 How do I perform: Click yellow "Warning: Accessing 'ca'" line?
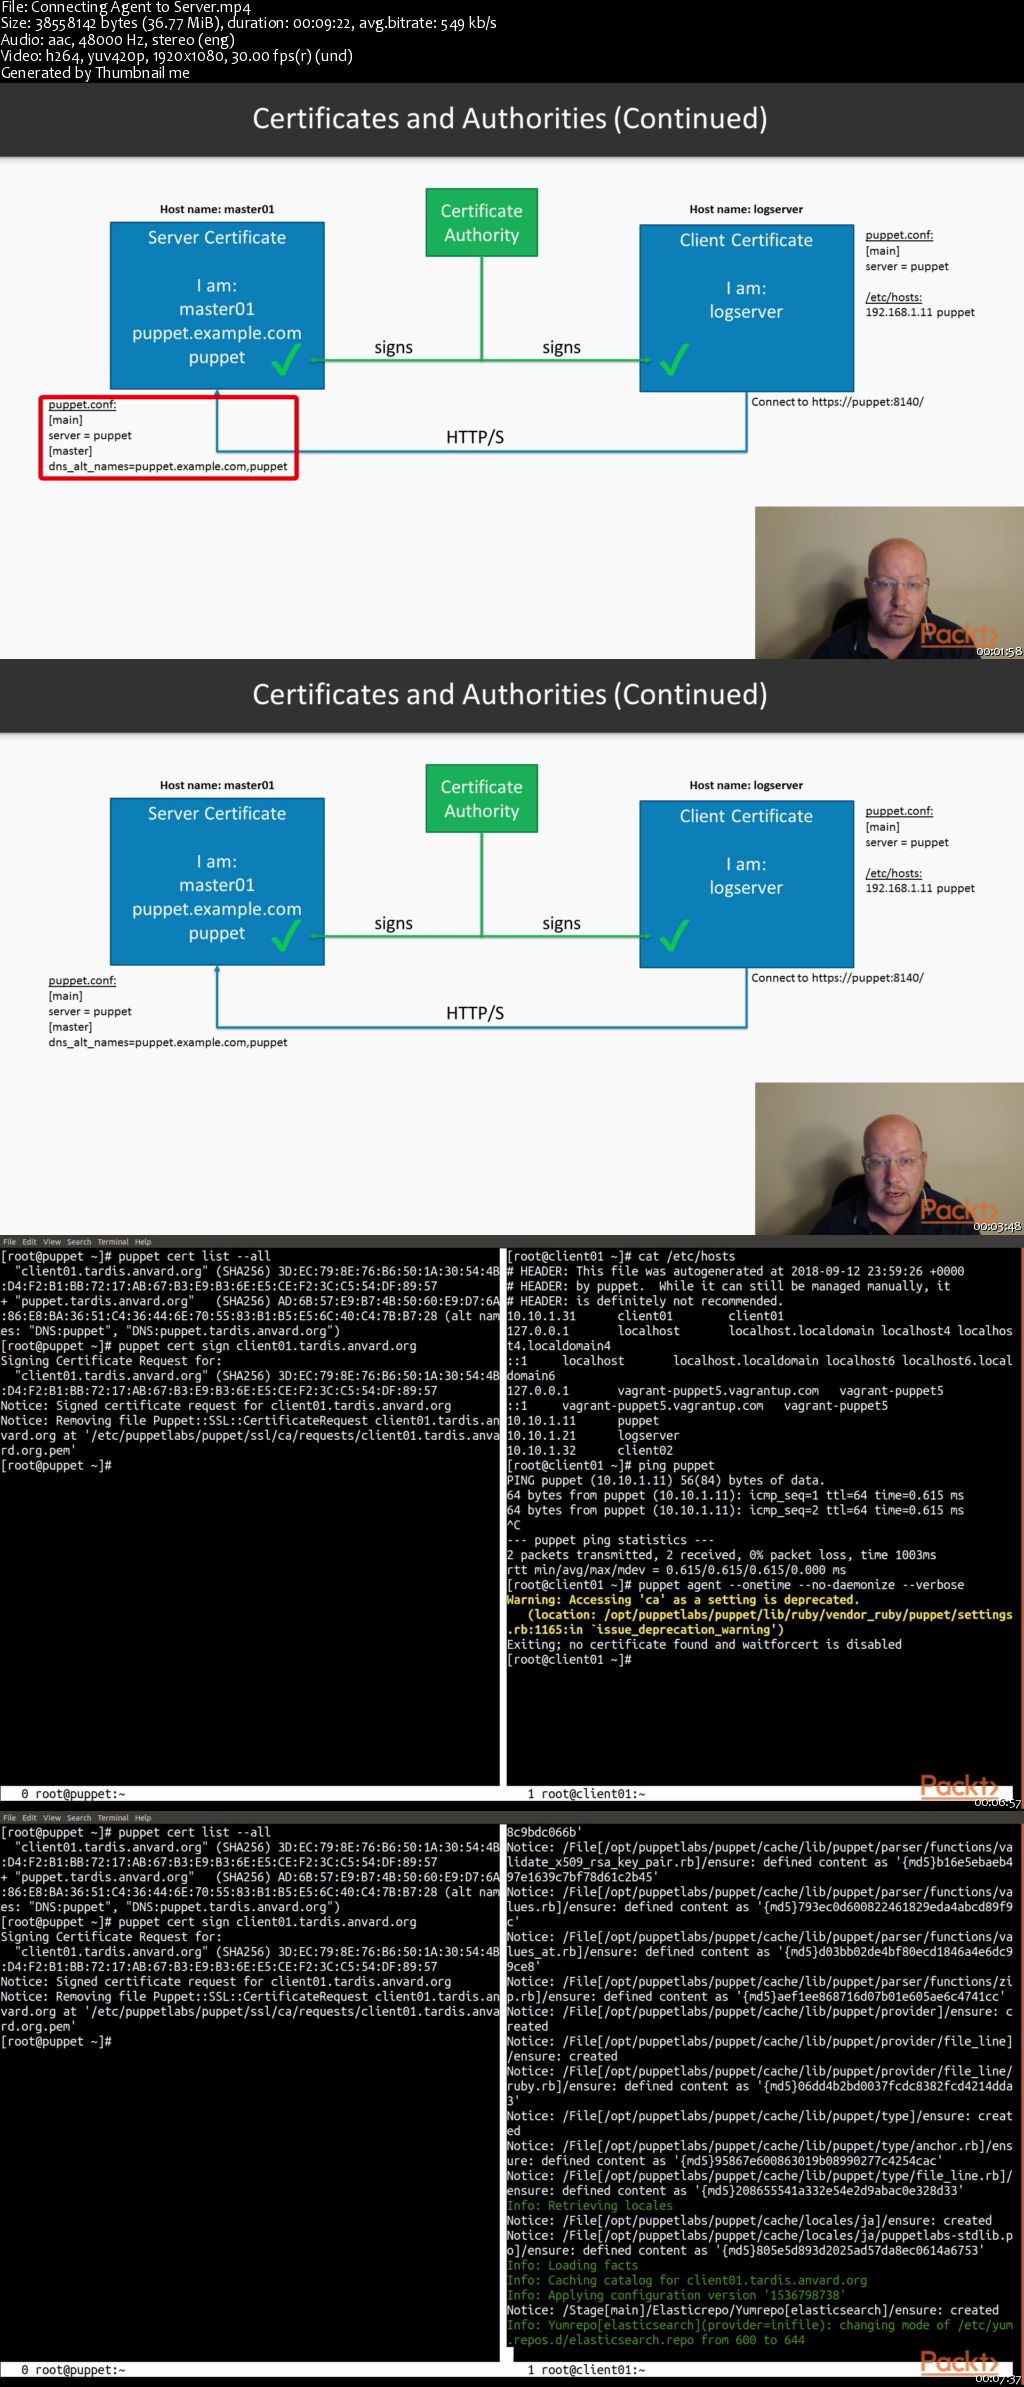(x=683, y=1600)
